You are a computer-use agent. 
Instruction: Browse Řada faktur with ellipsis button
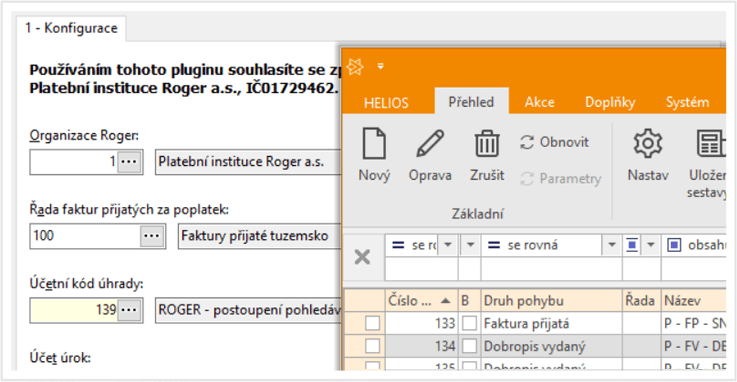(152, 235)
